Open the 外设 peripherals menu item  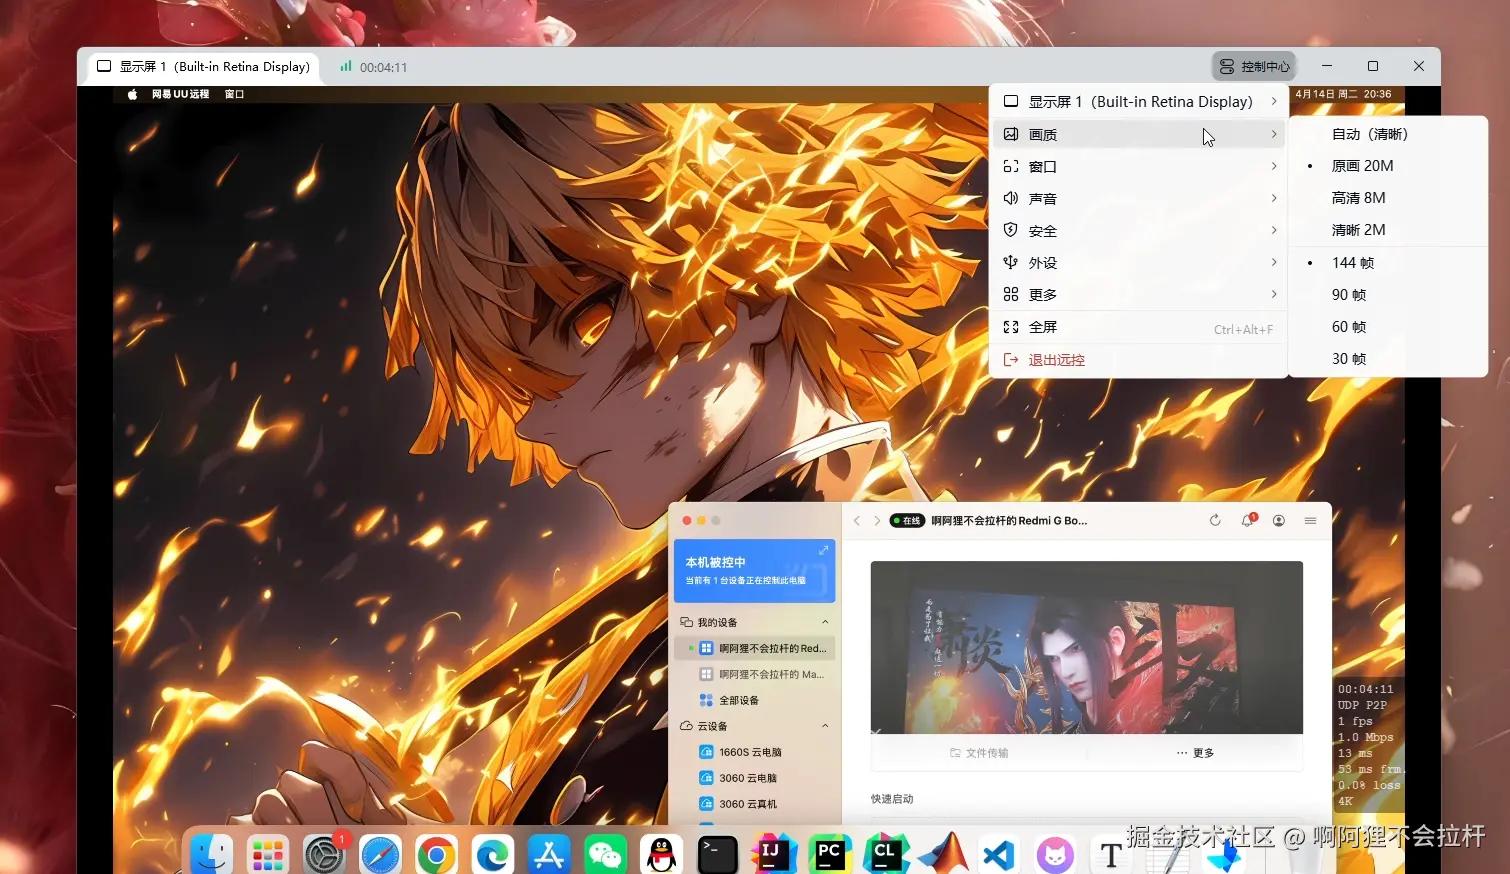[1139, 262]
